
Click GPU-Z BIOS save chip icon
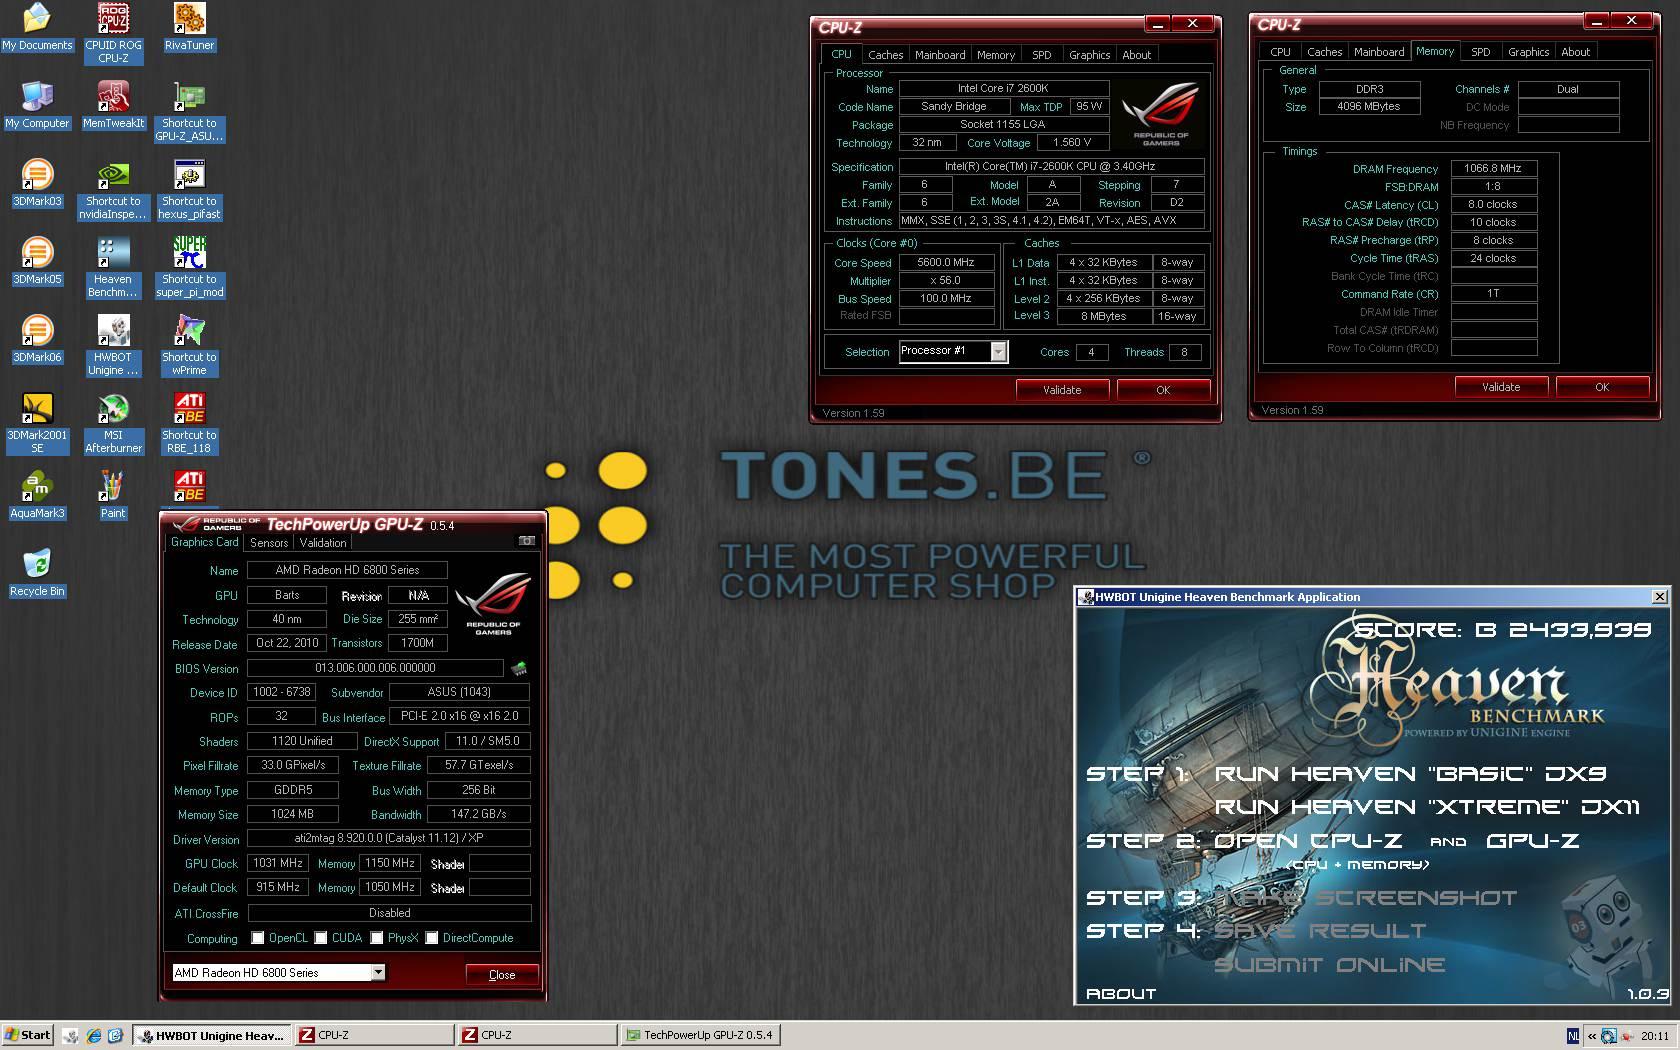pyautogui.click(x=518, y=668)
